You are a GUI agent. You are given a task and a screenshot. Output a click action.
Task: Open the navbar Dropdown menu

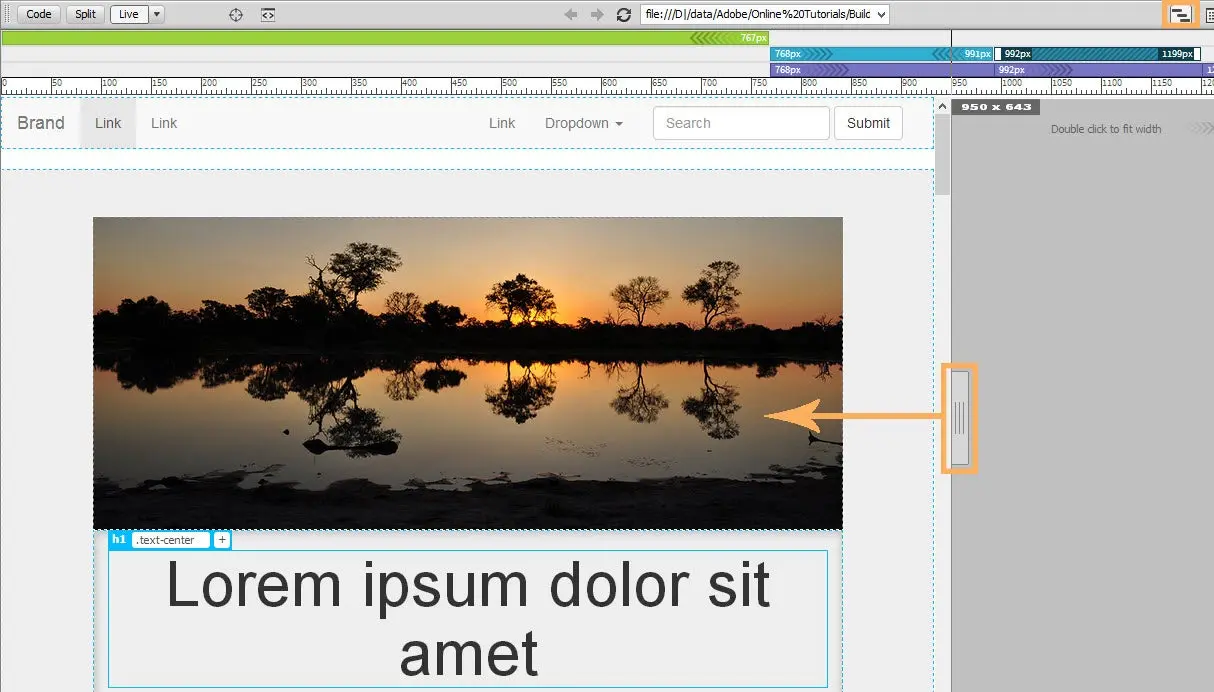click(584, 123)
